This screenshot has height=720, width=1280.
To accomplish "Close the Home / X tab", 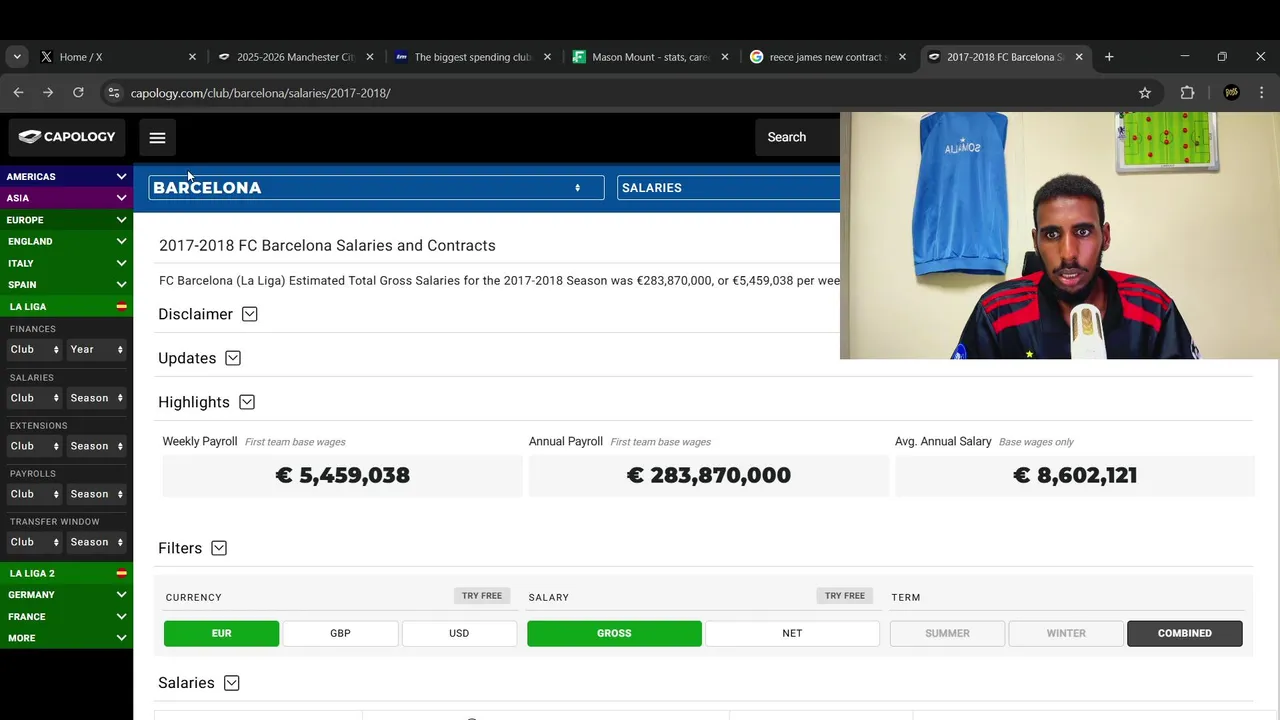I will coord(193,57).
